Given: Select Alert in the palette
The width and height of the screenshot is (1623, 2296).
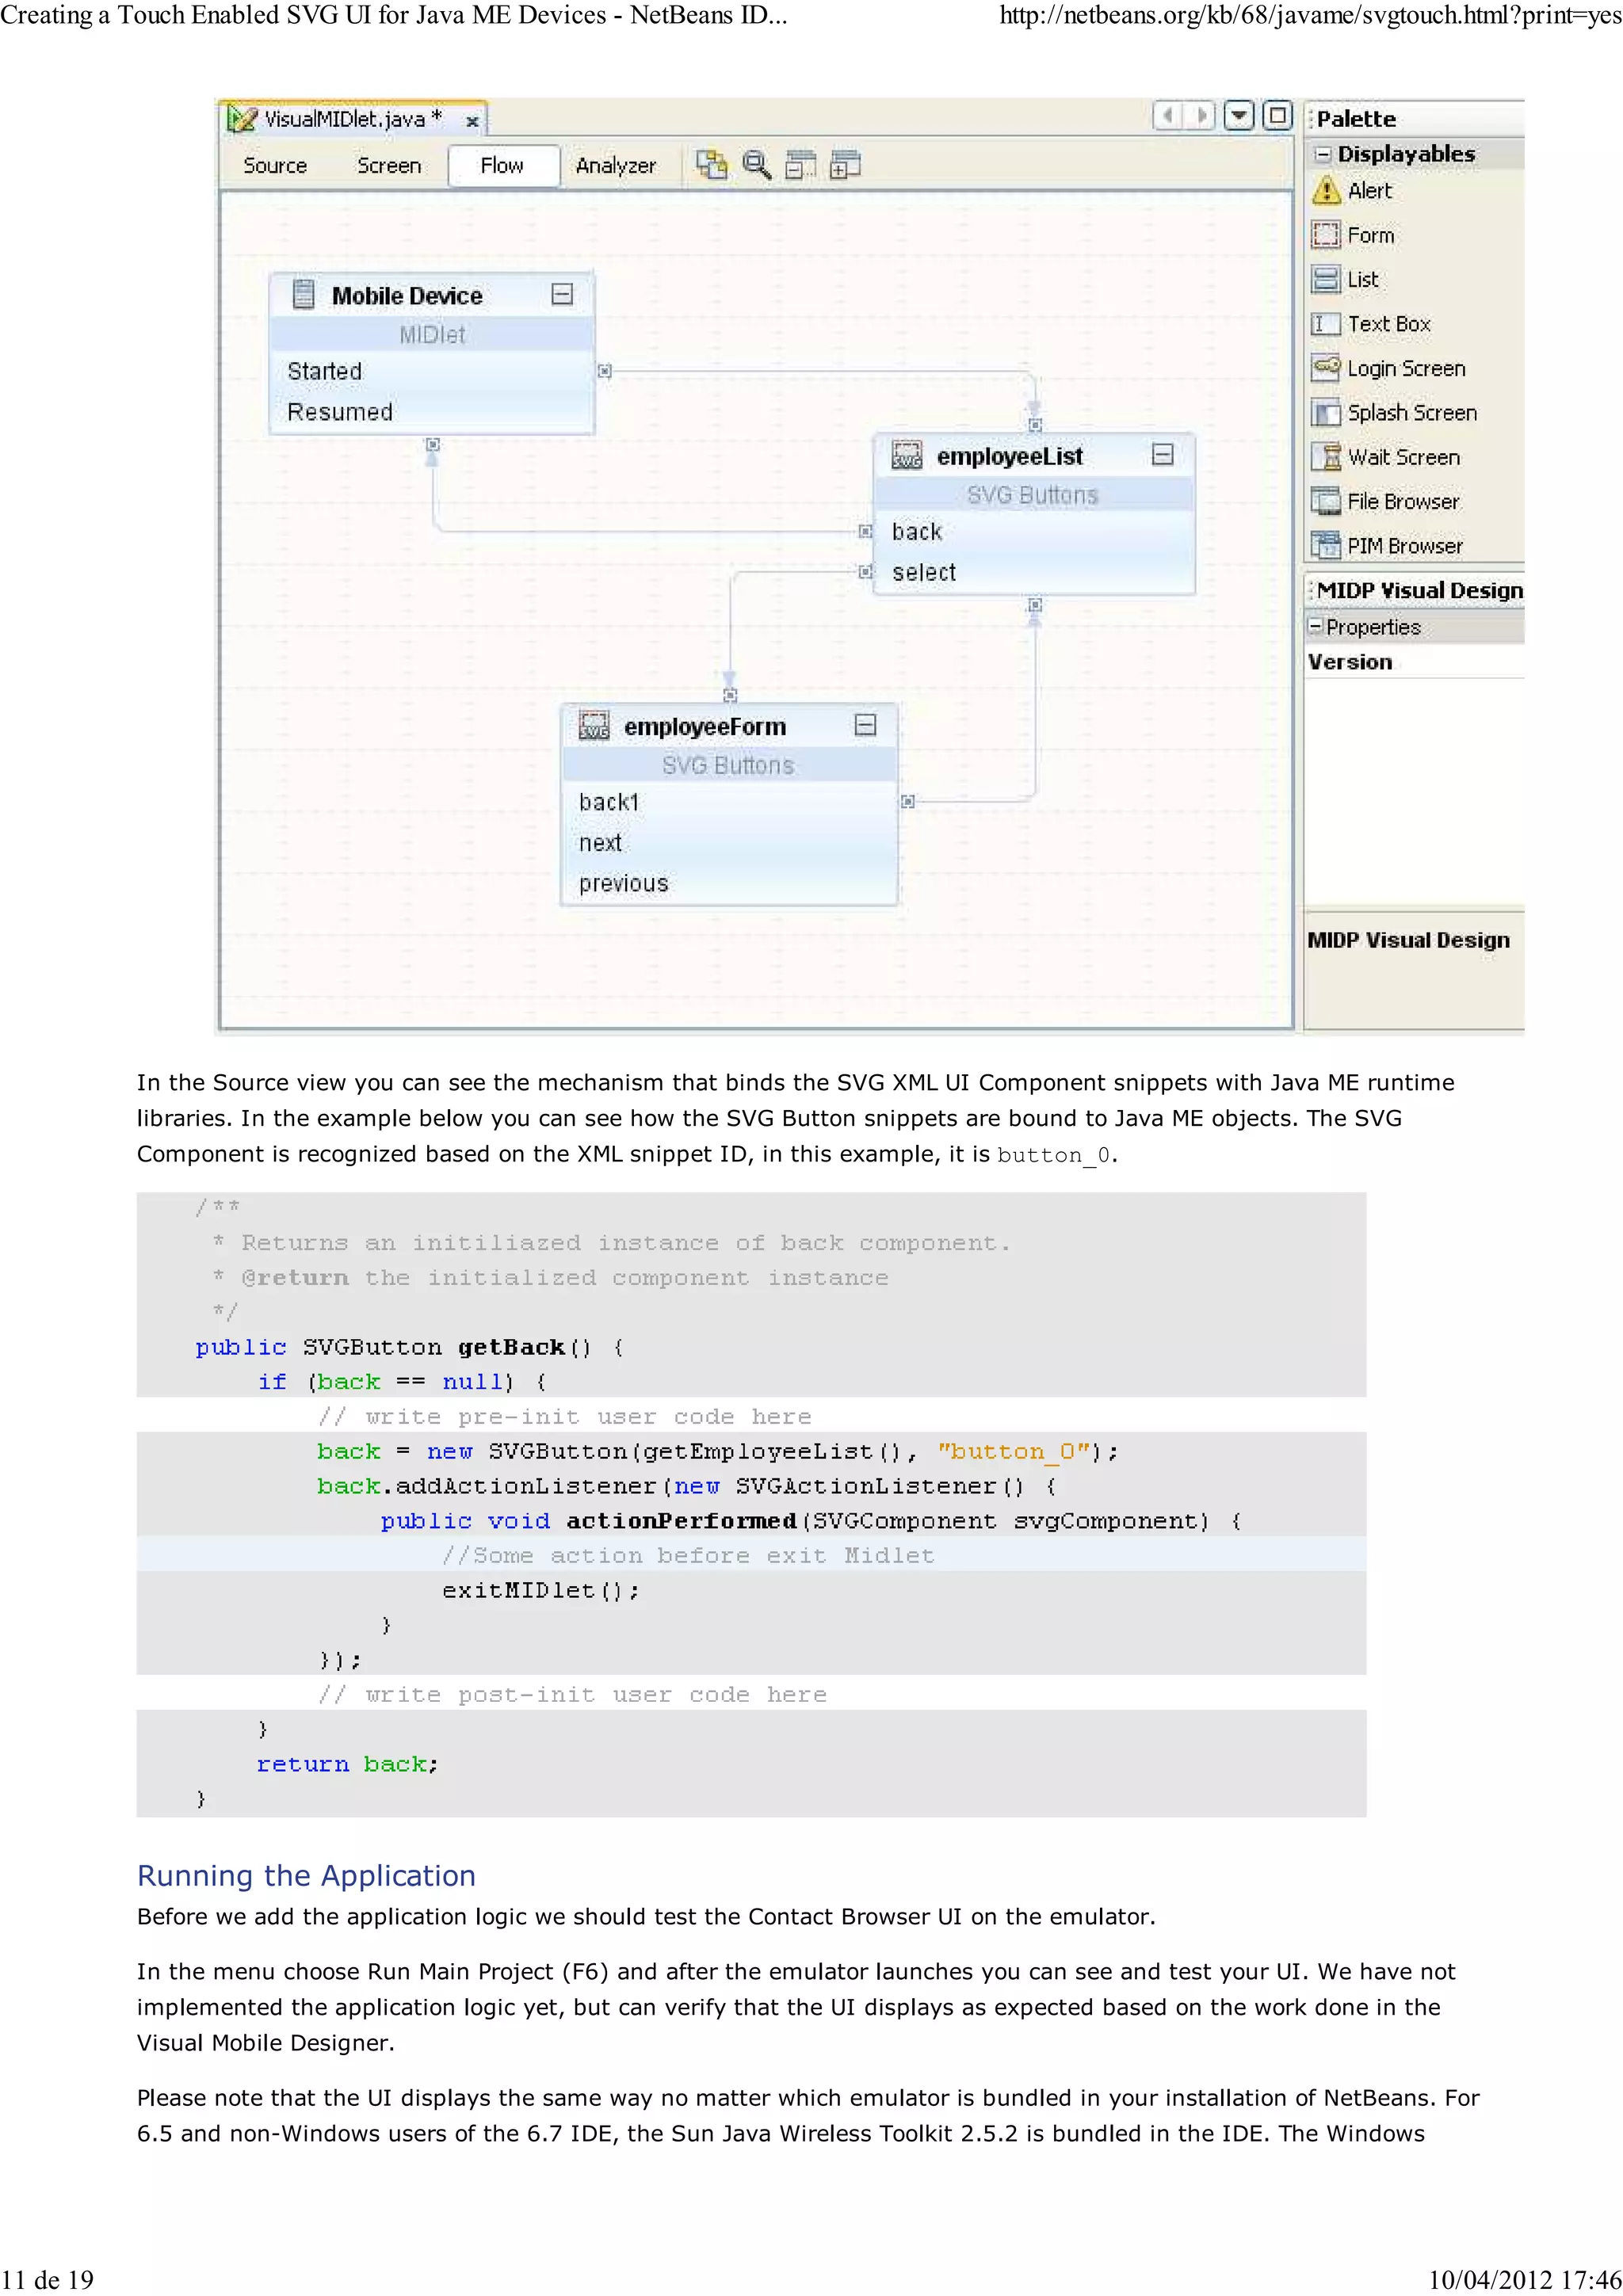Looking at the screenshot, I should click(x=1352, y=190).
